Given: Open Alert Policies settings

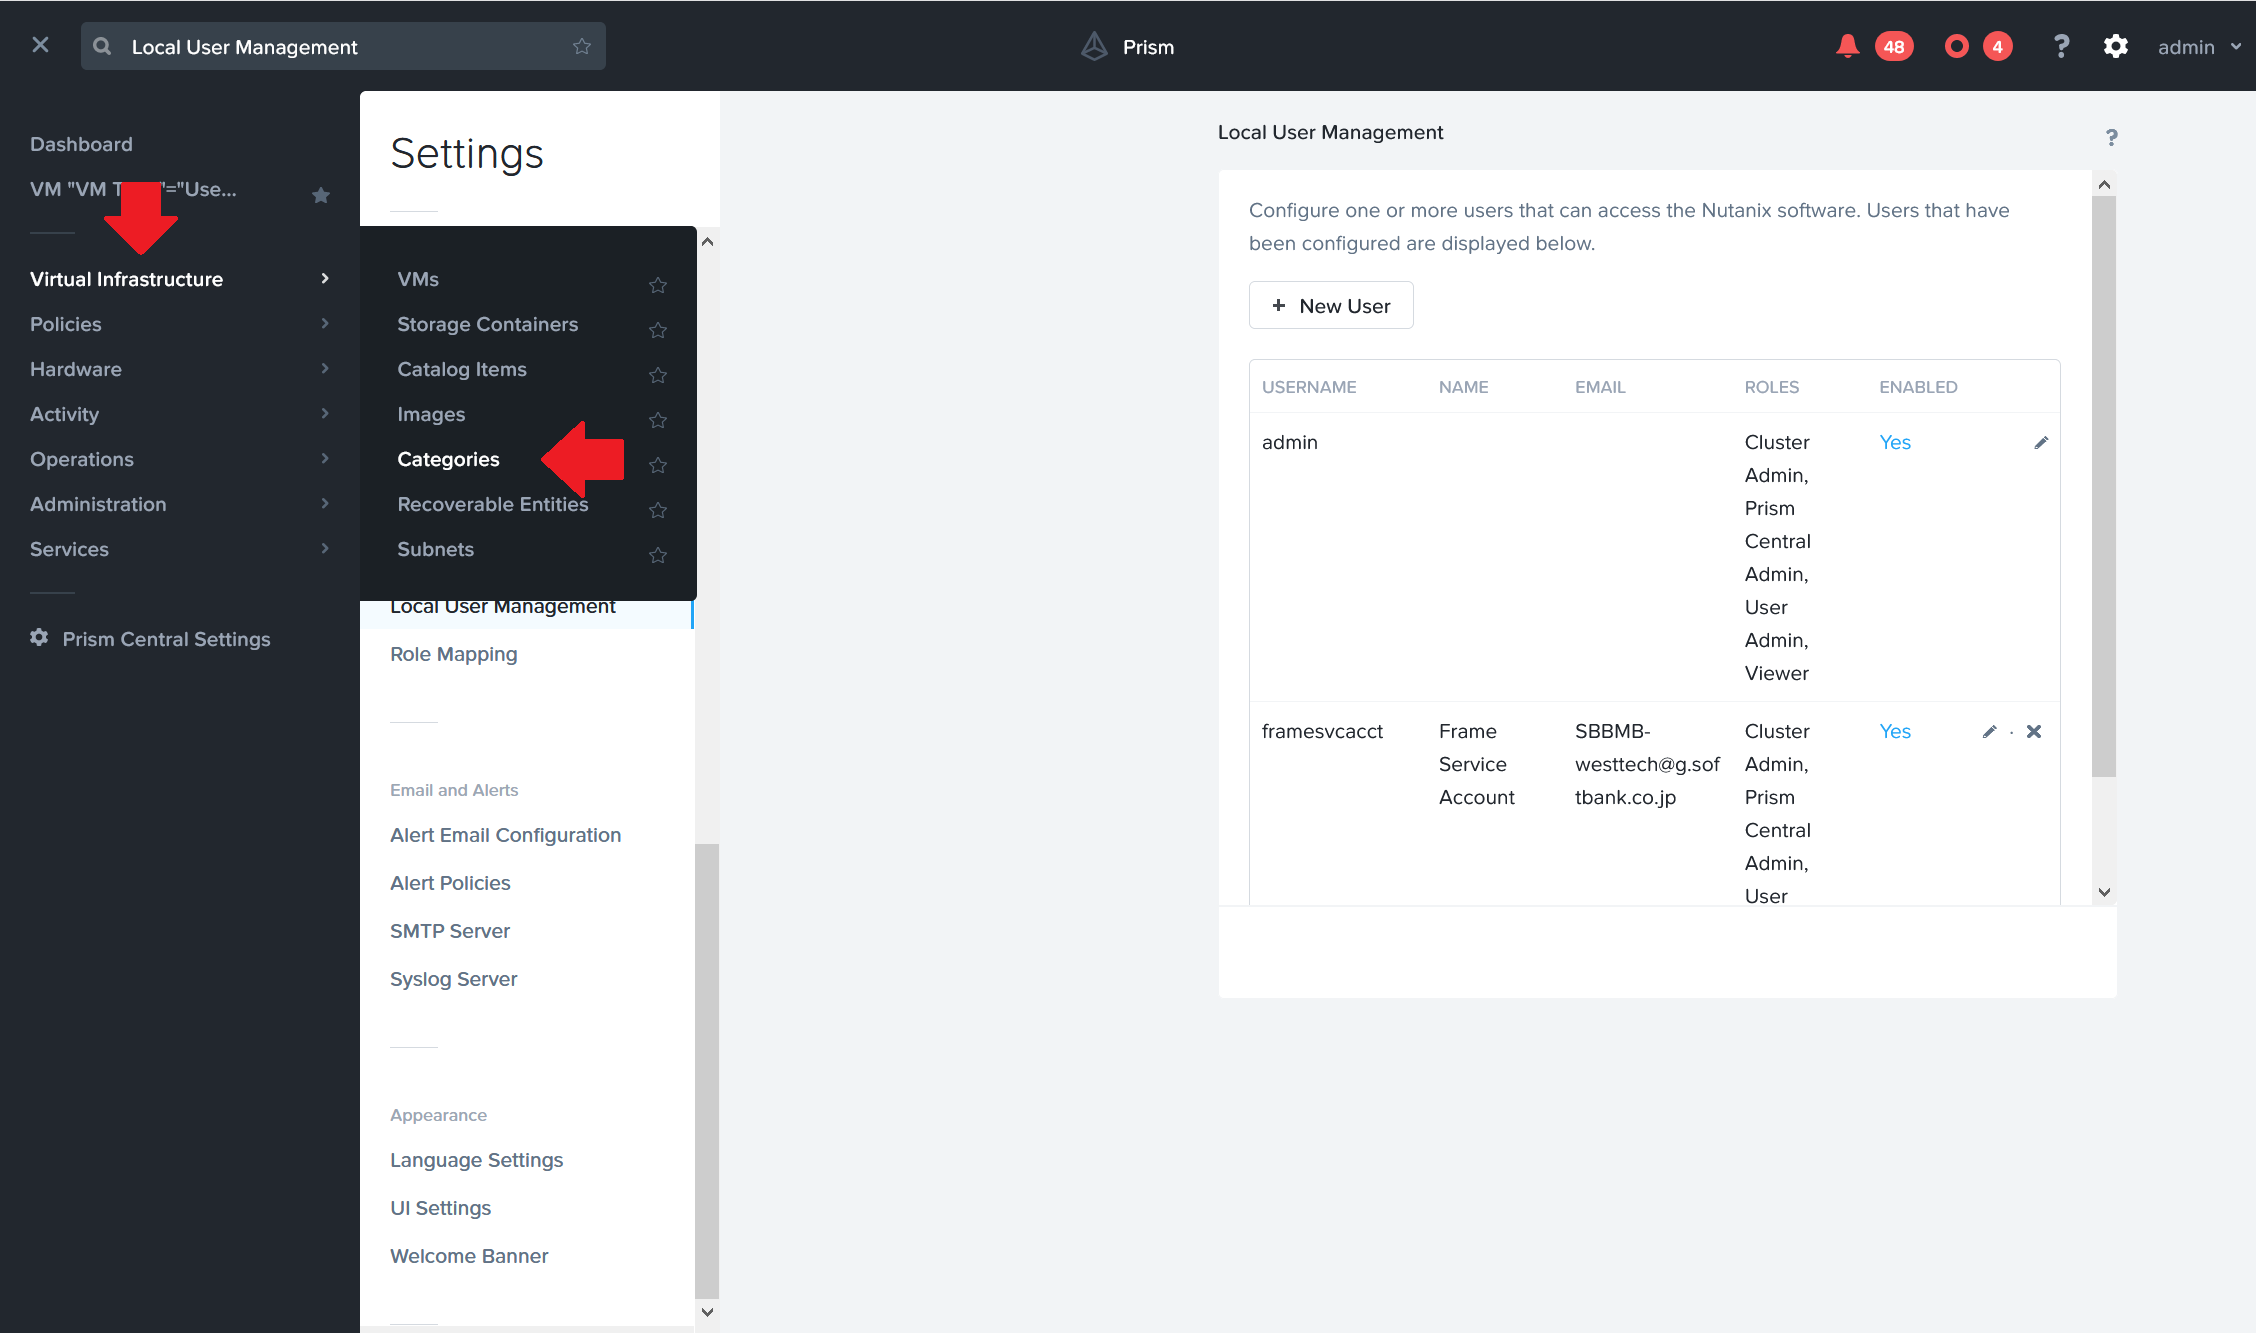Looking at the screenshot, I should coord(450,883).
